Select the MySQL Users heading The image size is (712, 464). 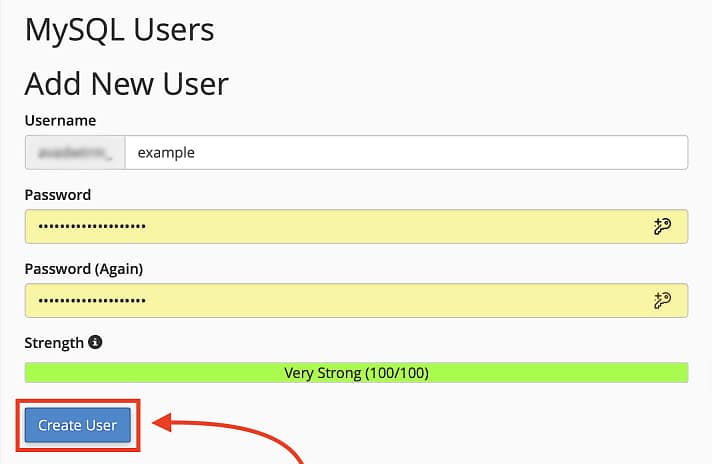tap(119, 30)
